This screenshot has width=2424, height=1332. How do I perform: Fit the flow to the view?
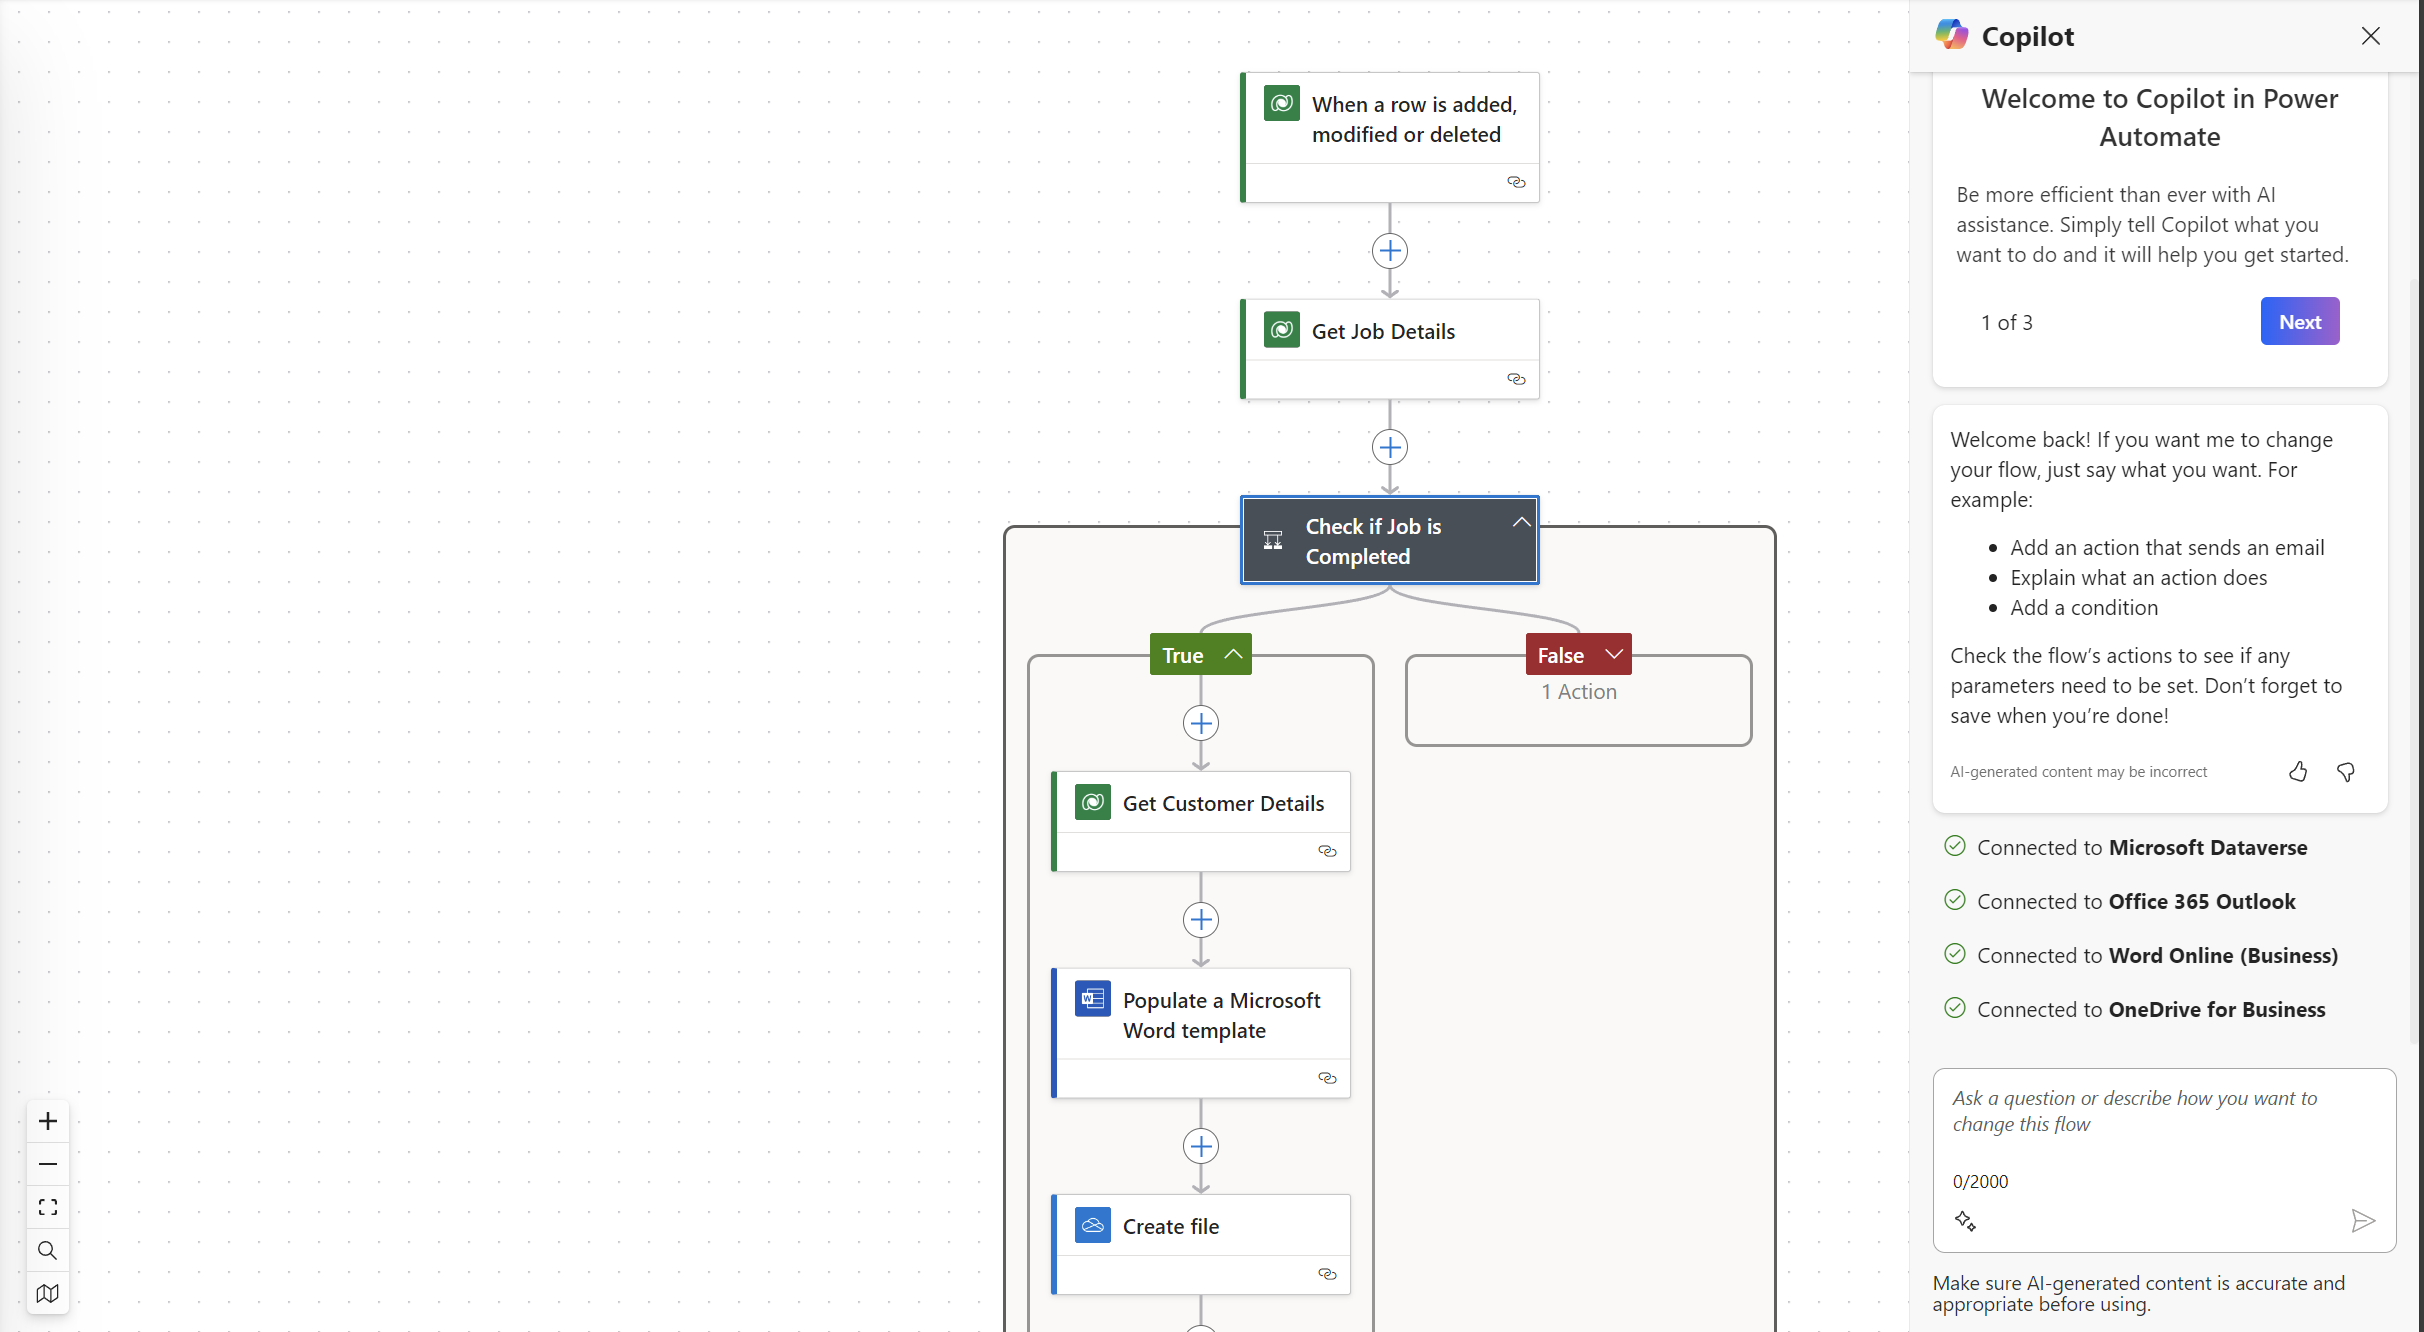coord(47,1207)
